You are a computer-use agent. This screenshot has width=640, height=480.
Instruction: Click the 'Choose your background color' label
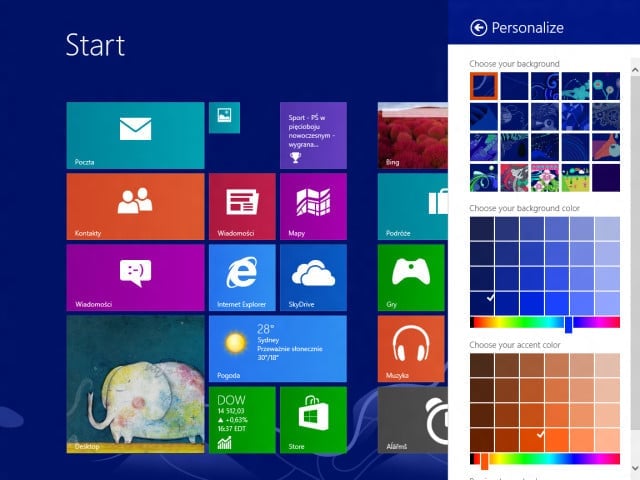coord(524,208)
